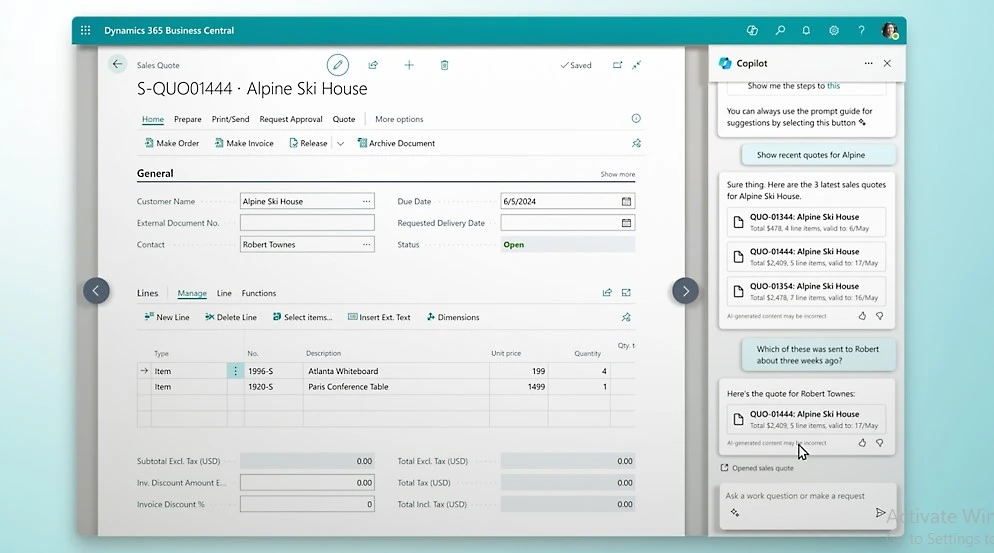Click the edit pencil icon
This screenshot has width=994, height=553.
point(338,65)
